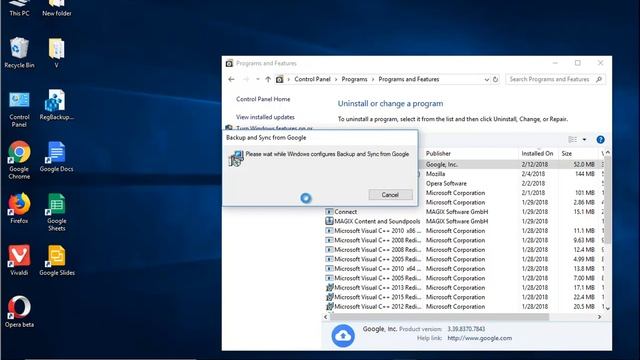The height and width of the screenshot is (360, 640).
Task: Click the horizontal scrollbar right arrow
Action: click(599, 317)
